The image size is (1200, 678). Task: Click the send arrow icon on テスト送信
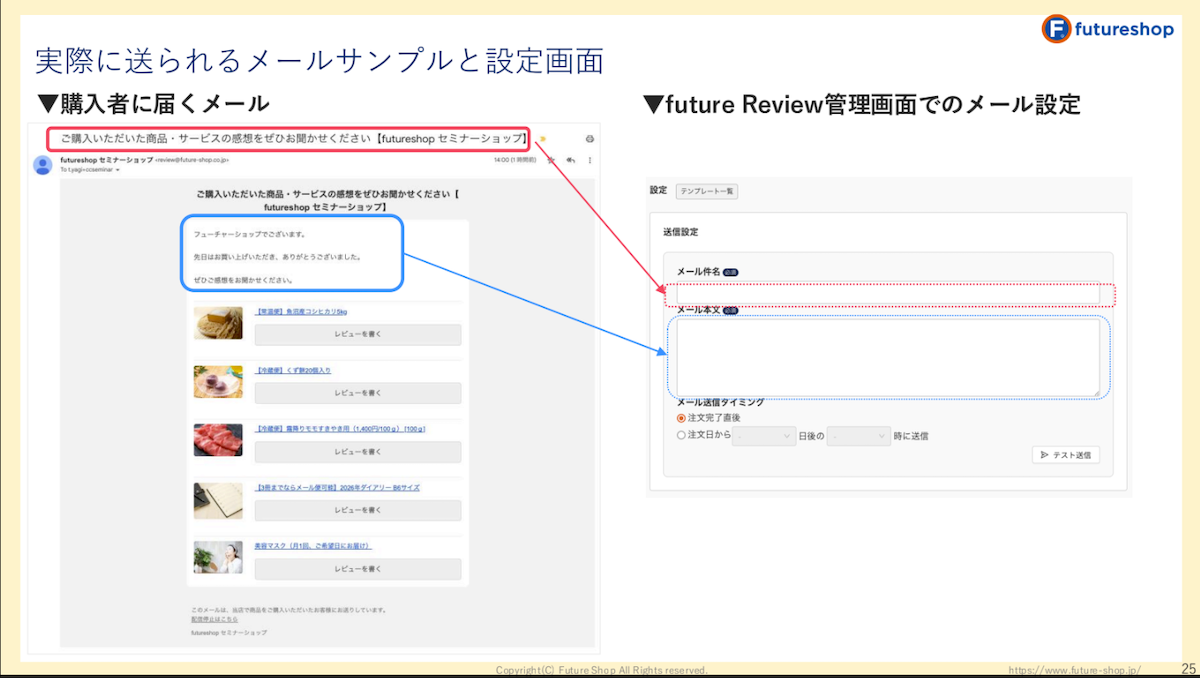coord(1044,454)
